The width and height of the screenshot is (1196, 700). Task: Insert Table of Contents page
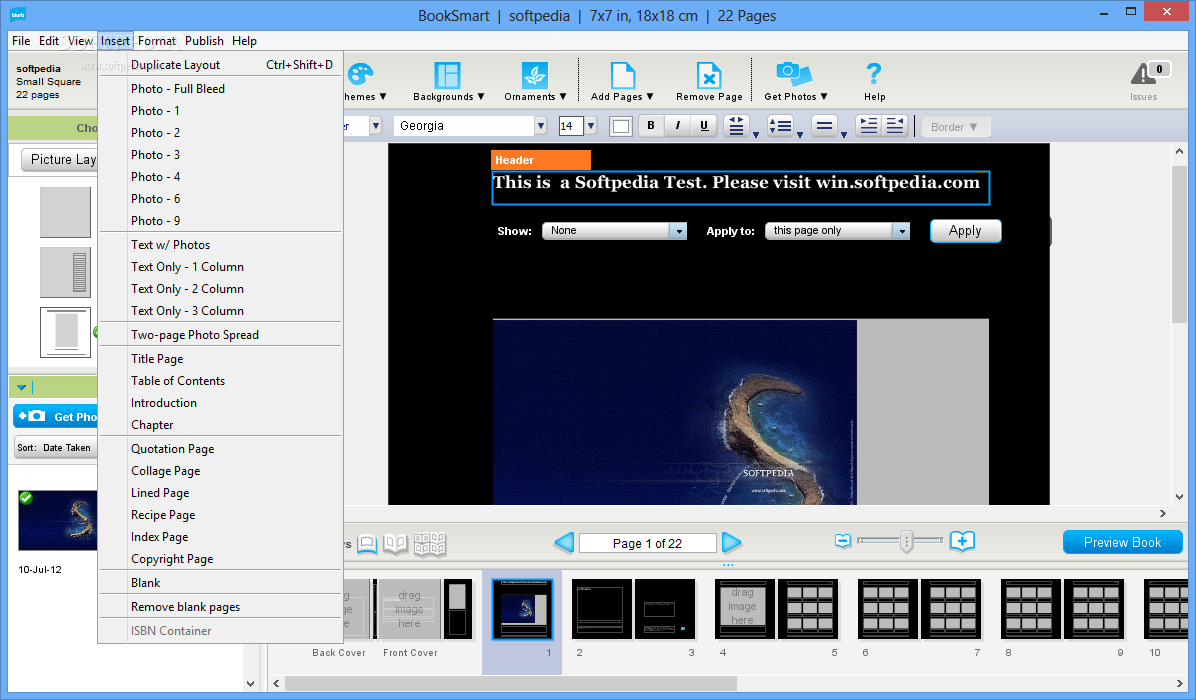pyautogui.click(x=220, y=381)
